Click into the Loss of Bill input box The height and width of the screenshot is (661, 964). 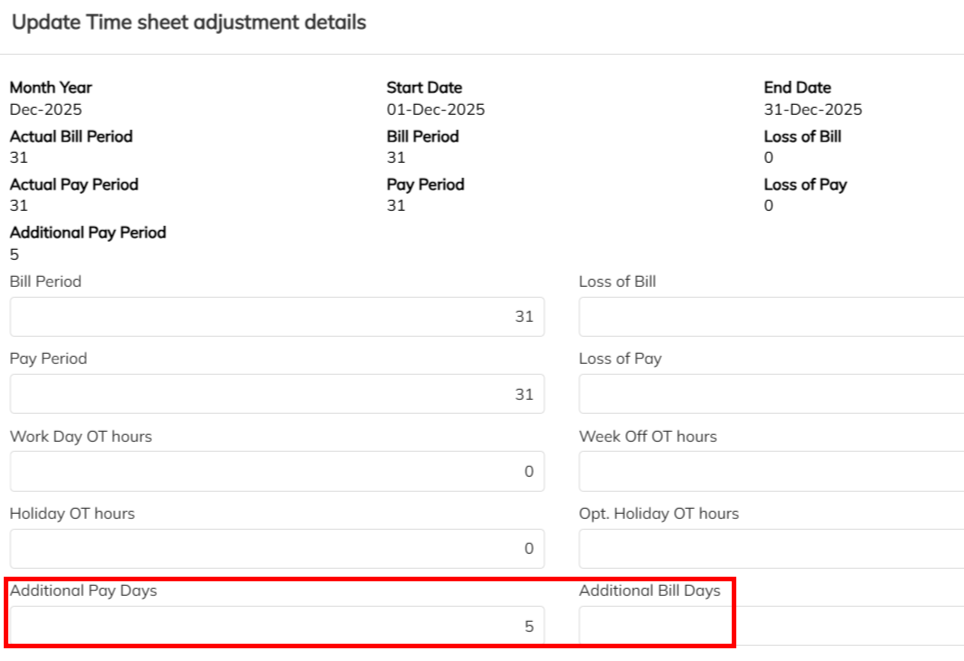[x=770, y=317]
